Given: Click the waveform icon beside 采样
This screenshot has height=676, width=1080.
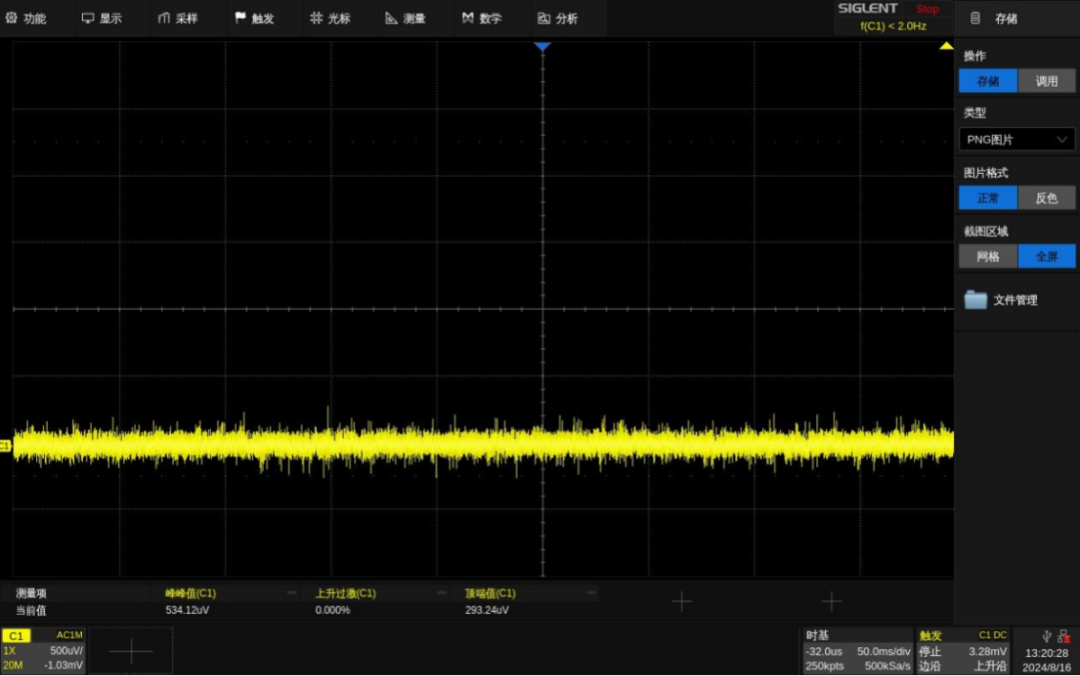Looking at the screenshot, I should pos(163,18).
